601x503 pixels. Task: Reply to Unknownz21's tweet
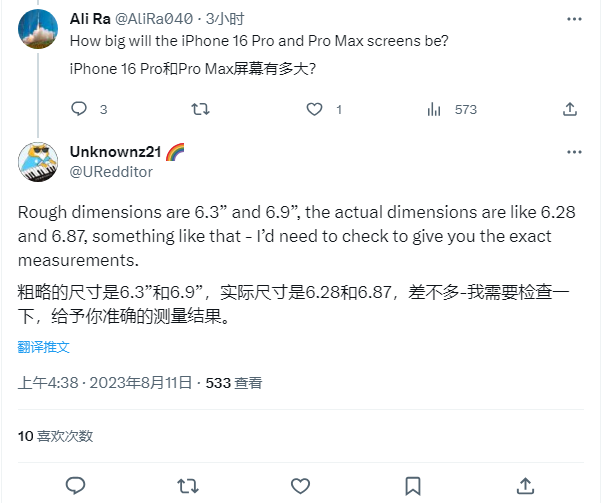click(75, 485)
